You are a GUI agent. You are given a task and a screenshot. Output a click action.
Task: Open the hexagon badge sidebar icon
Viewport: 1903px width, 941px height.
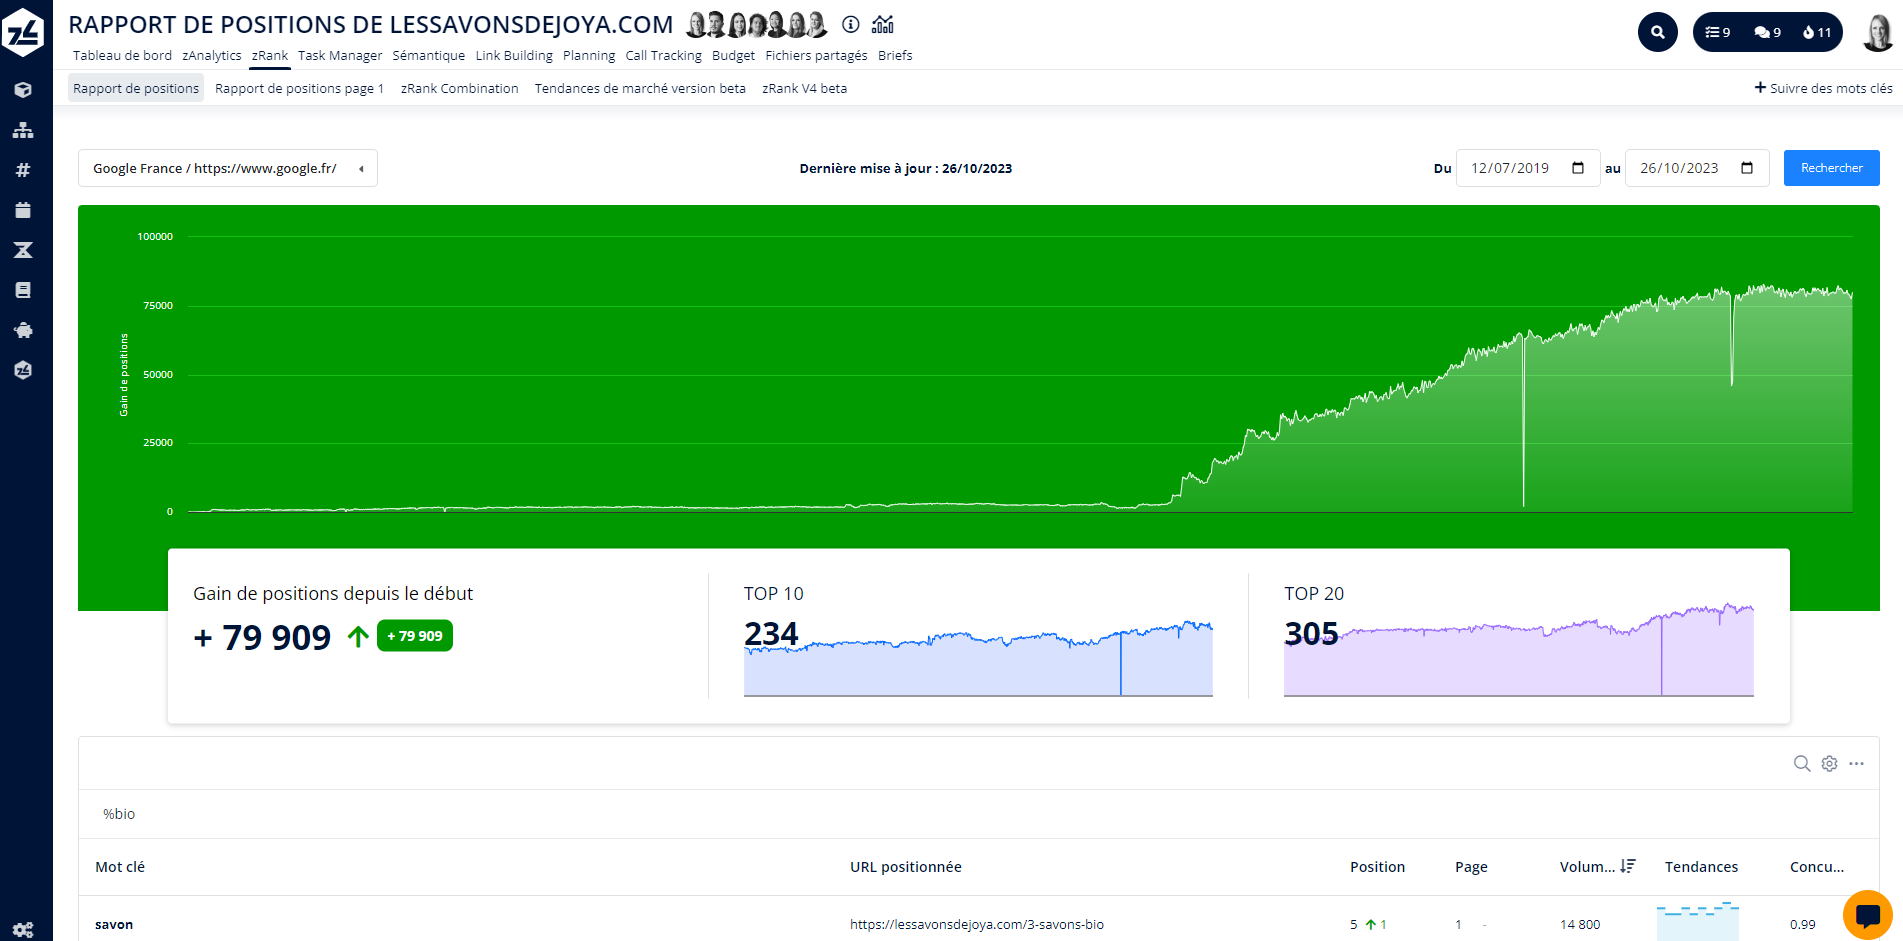click(23, 370)
